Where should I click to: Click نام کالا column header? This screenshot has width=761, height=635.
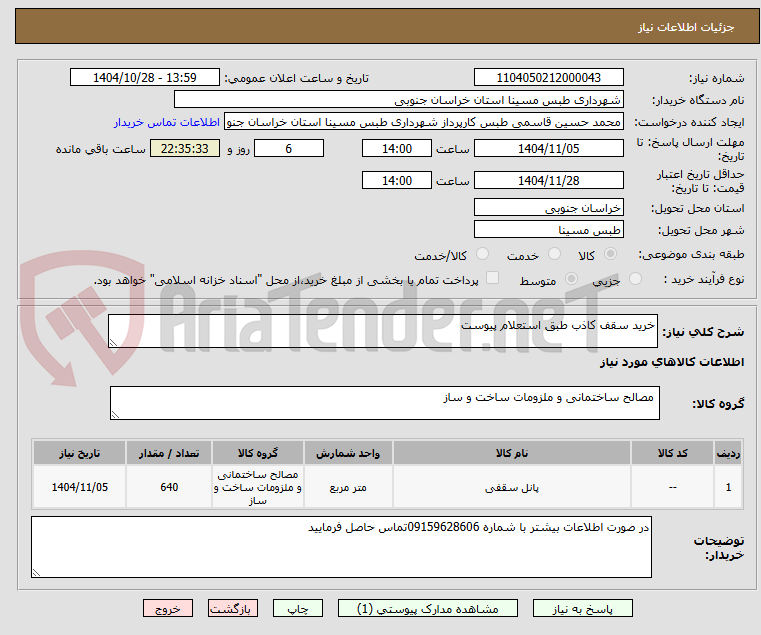pyautogui.click(x=512, y=453)
